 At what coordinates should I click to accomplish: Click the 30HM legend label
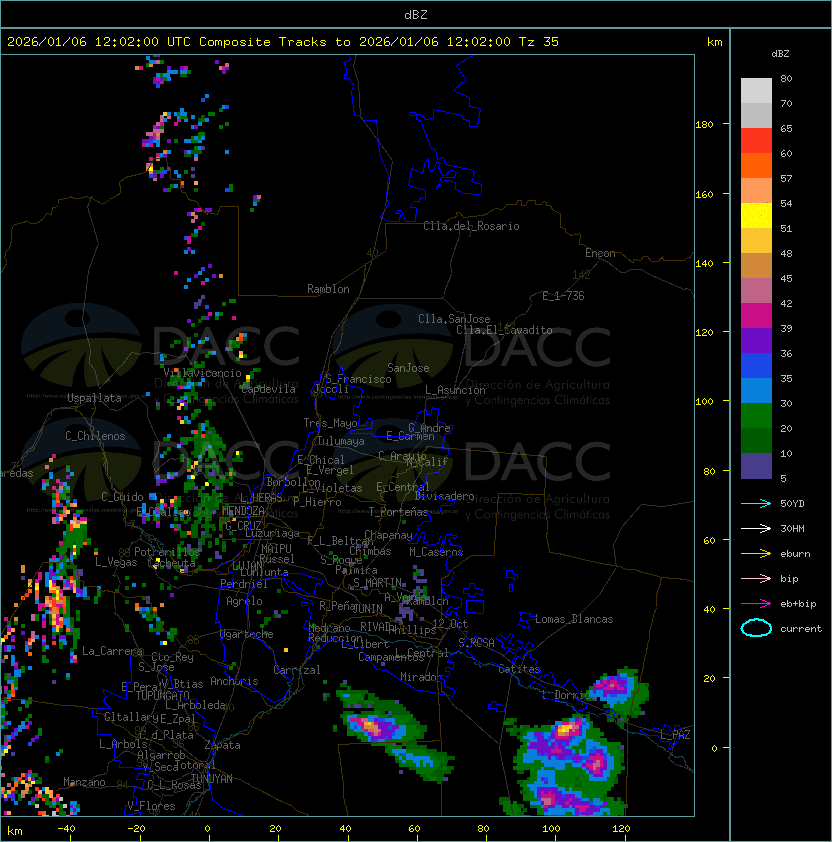[792, 529]
